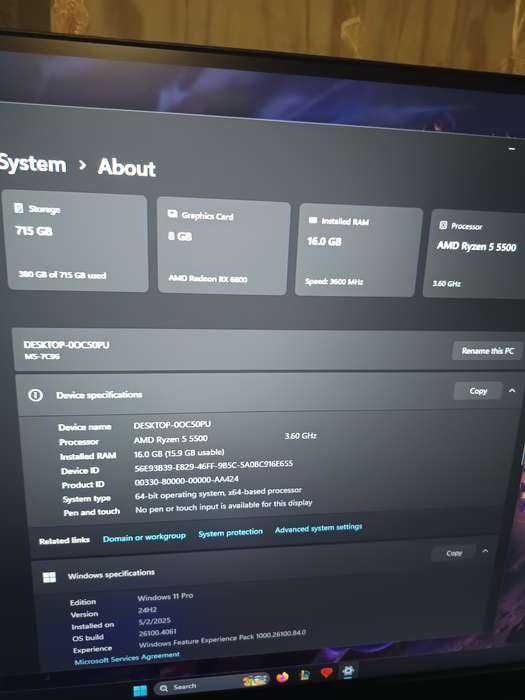Open the AMD Ryzen 5 5500 Processor card
Viewport: 525px width, 700px height.
475,254
